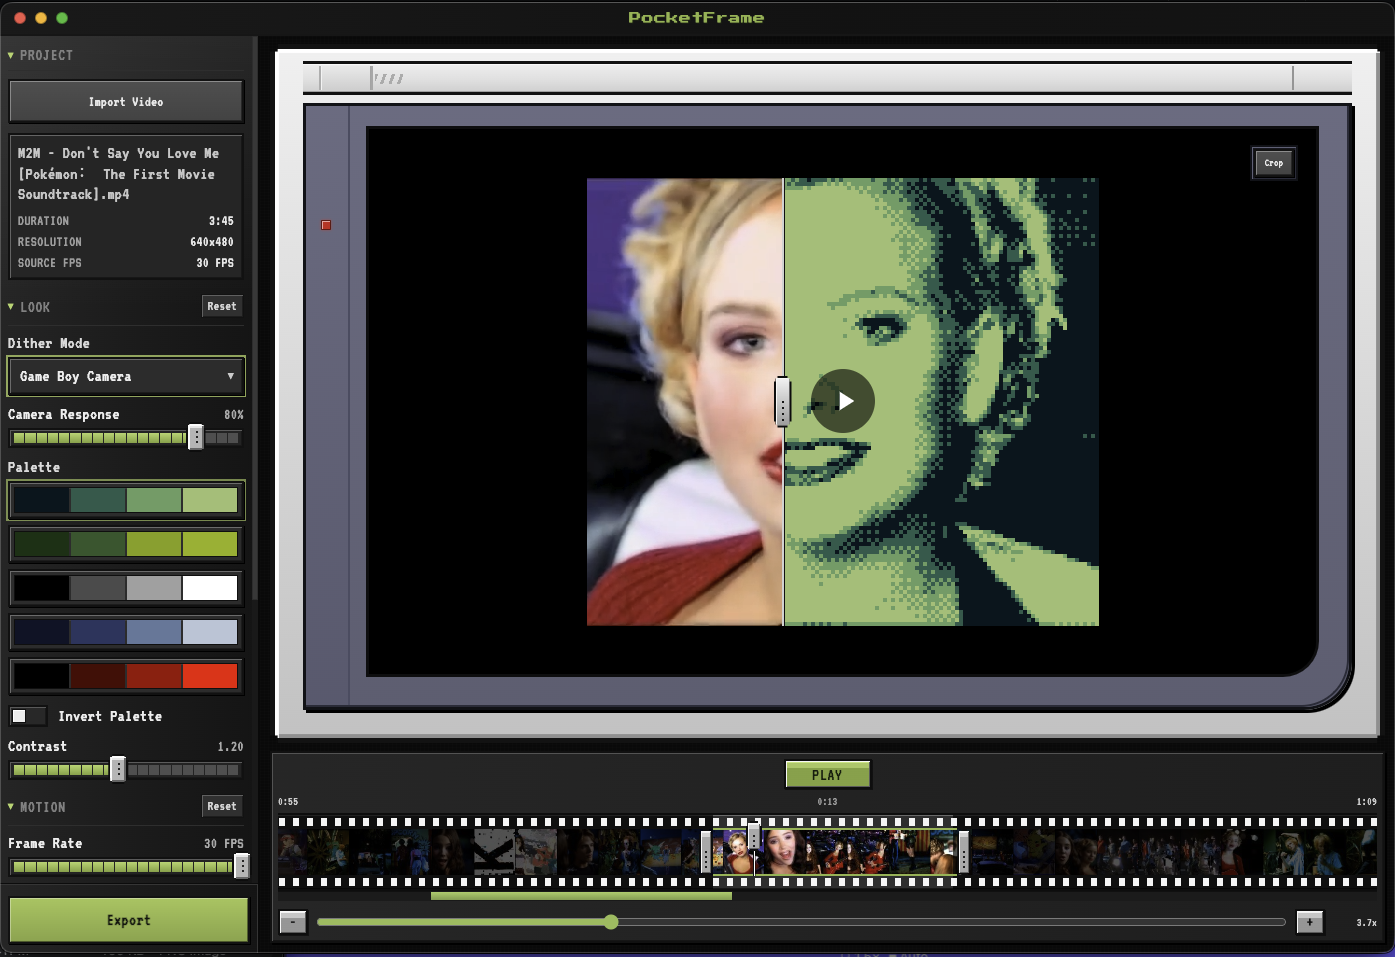Click the 1:09 timeline end label
1395x957 pixels.
pos(1366,802)
